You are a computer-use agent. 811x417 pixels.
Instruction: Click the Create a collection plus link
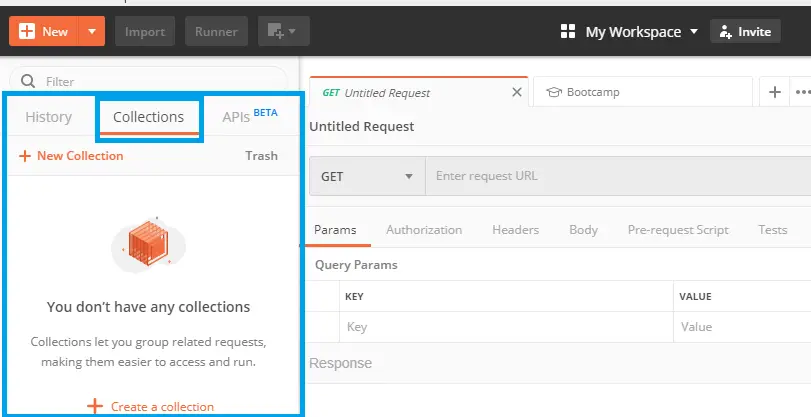click(150, 406)
